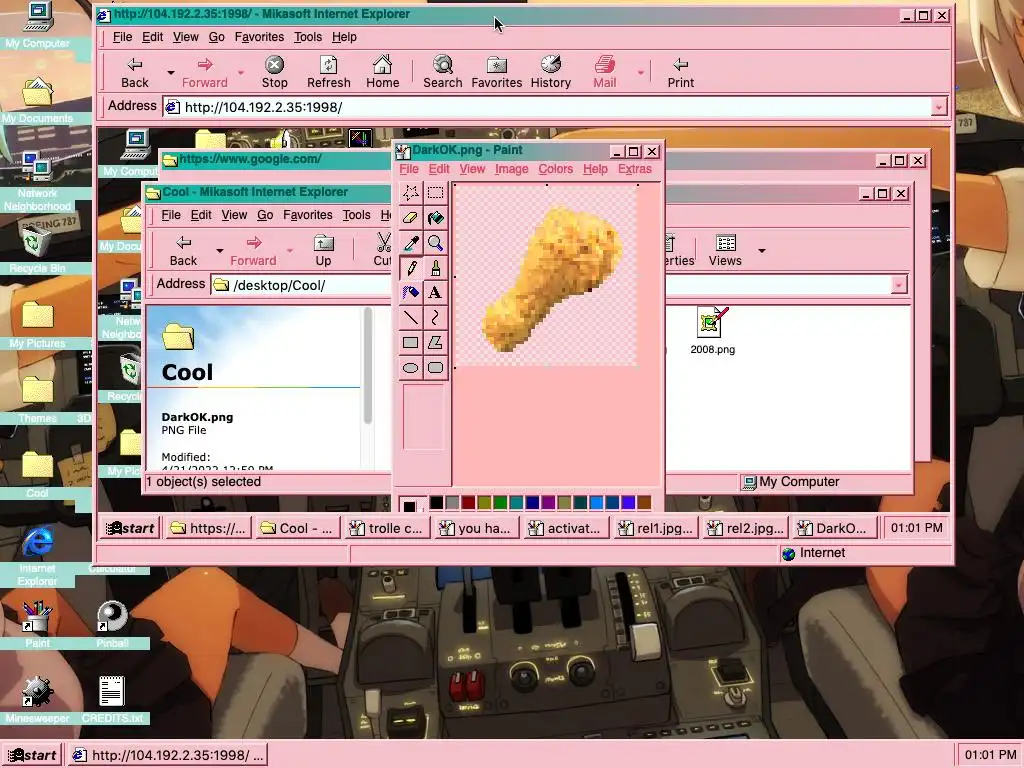Click the Views button in Cool window
This screenshot has width=1024, height=768.
[725, 250]
